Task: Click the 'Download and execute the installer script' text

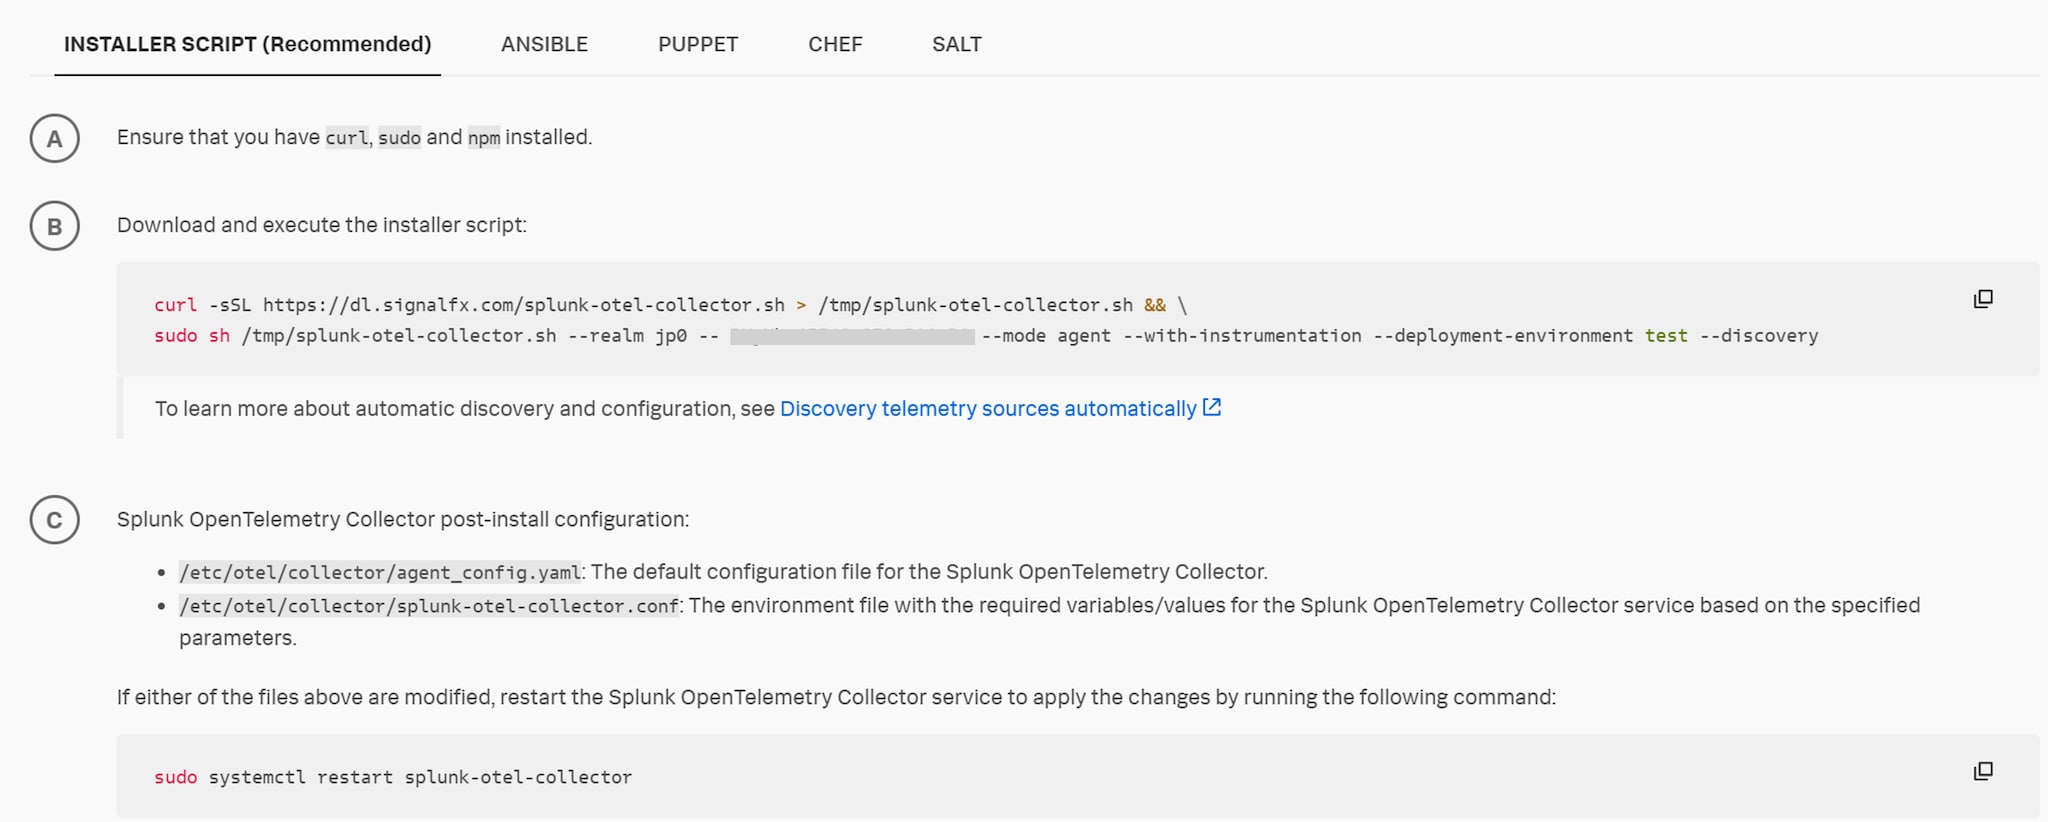Action: click(x=322, y=225)
